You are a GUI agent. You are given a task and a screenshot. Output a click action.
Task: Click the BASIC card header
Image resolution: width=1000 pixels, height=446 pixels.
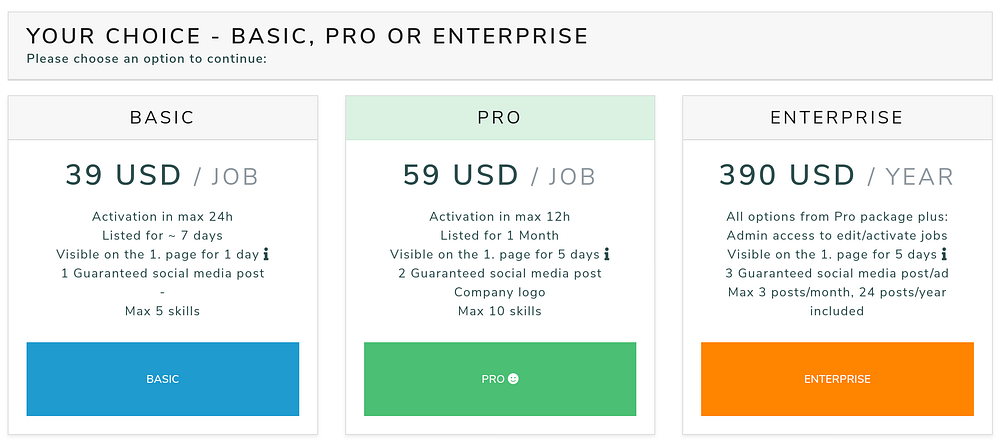click(162, 117)
